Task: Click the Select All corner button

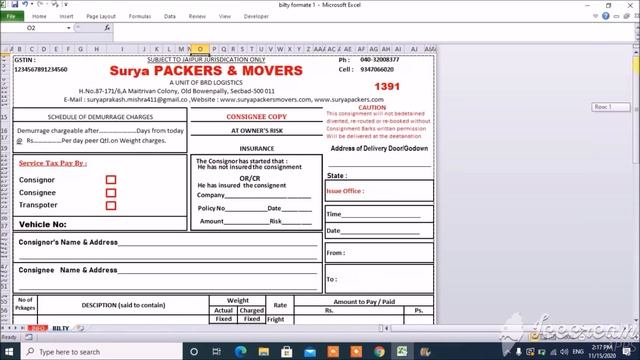Action: (6, 49)
